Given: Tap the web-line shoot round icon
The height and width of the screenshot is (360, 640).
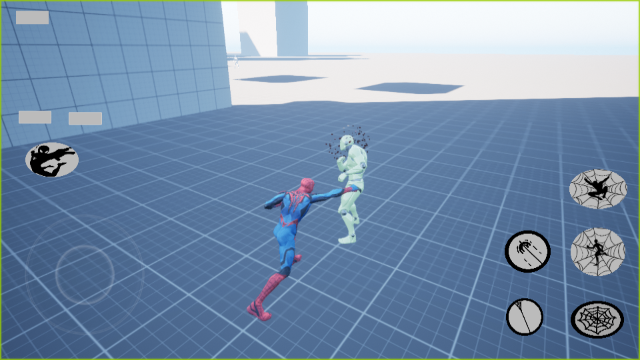Looking at the screenshot, I should [x=524, y=317].
